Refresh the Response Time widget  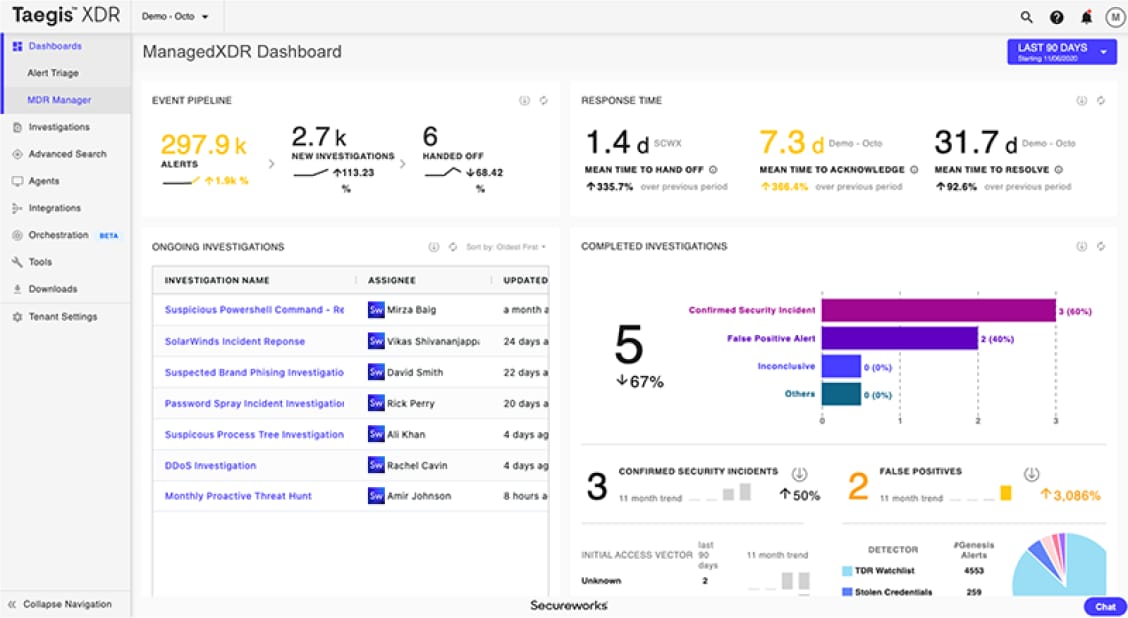pyautogui.click(x=1101, y=101)
